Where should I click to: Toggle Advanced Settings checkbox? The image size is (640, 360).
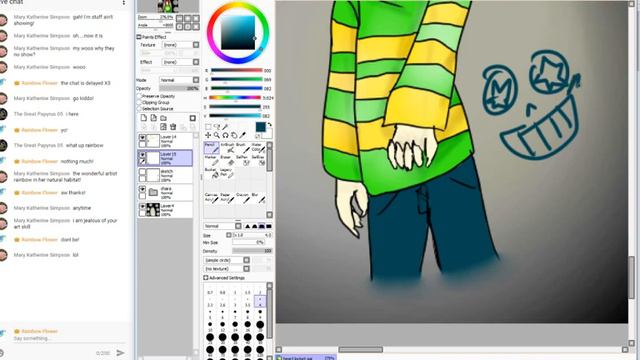(x=206, y=278)
